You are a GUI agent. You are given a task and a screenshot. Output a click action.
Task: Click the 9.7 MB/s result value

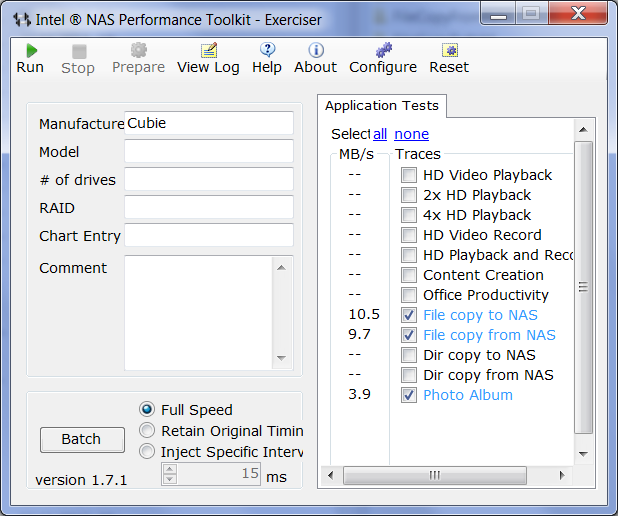point(359,334)
